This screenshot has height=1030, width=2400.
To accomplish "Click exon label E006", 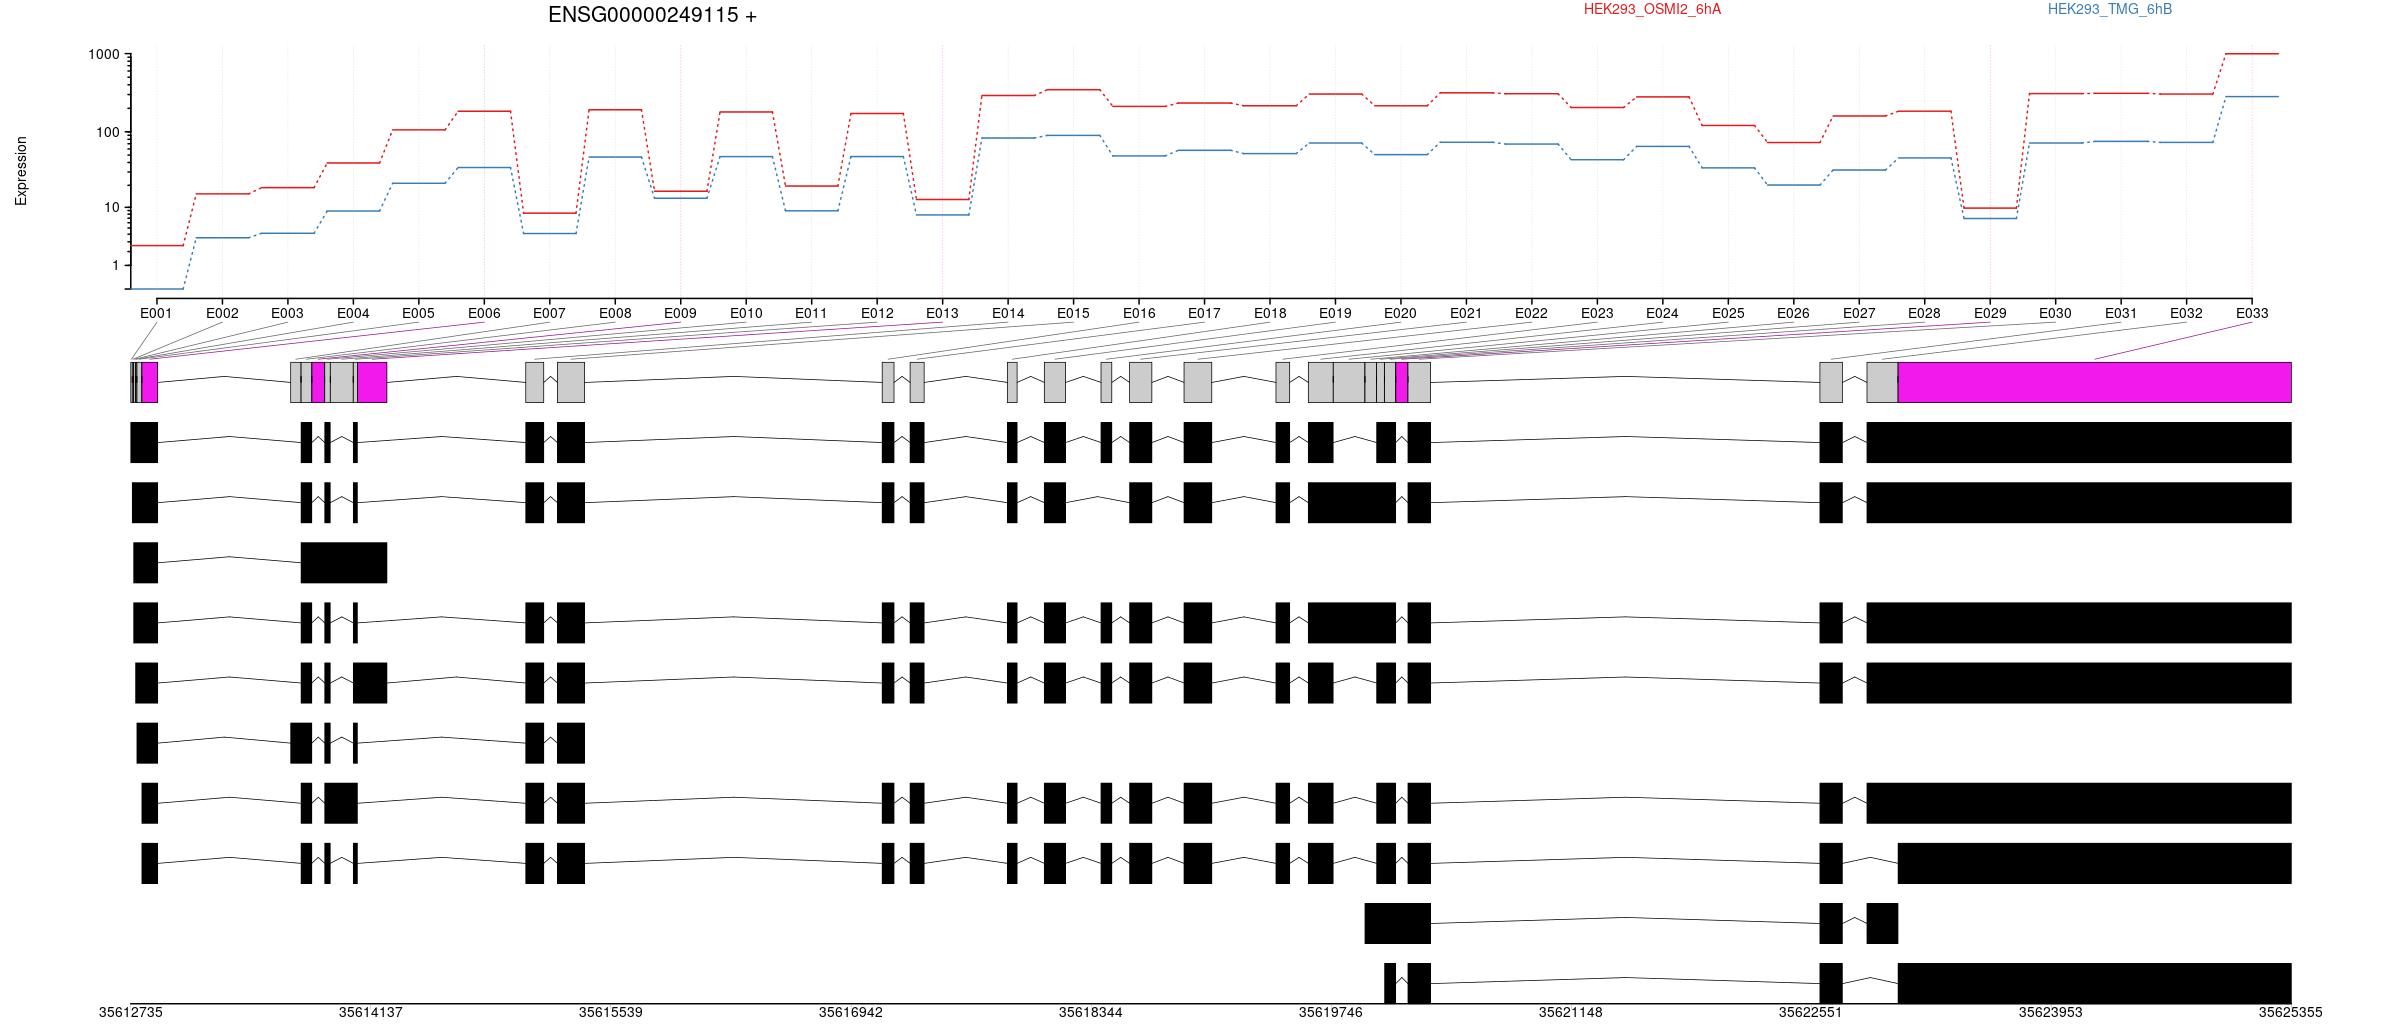I will [484, 313].
